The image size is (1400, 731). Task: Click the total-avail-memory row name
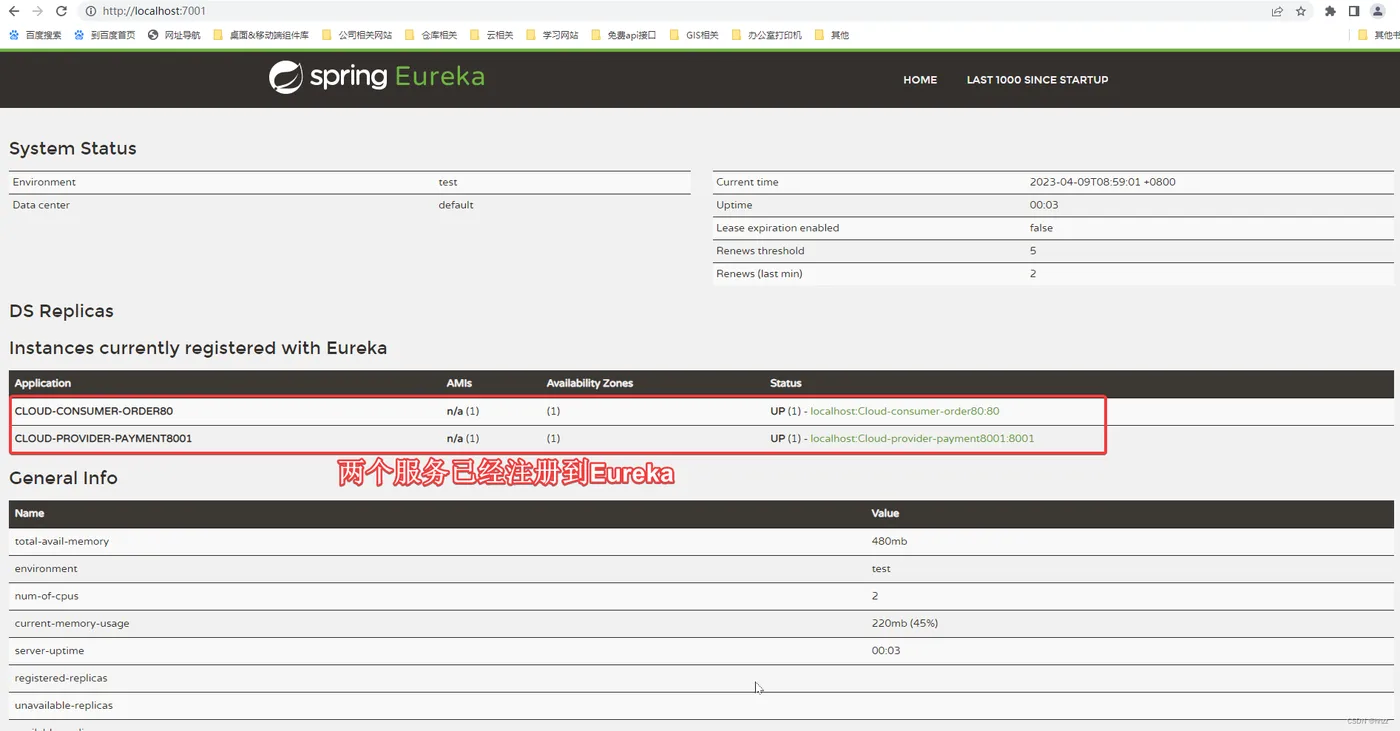click(62, 541)
